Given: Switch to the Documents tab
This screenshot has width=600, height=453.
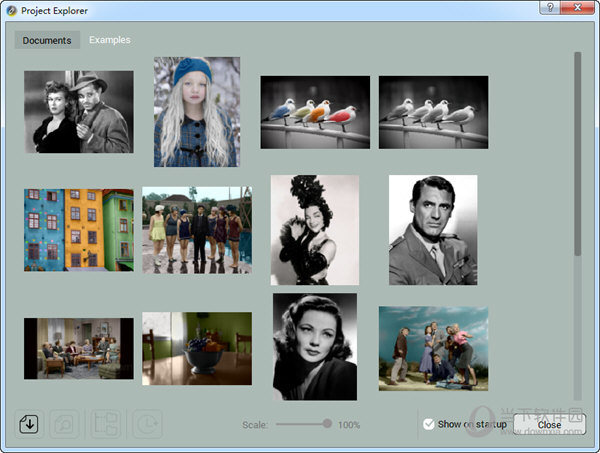Looking at the screenshot, I should [x=47, y=40].
